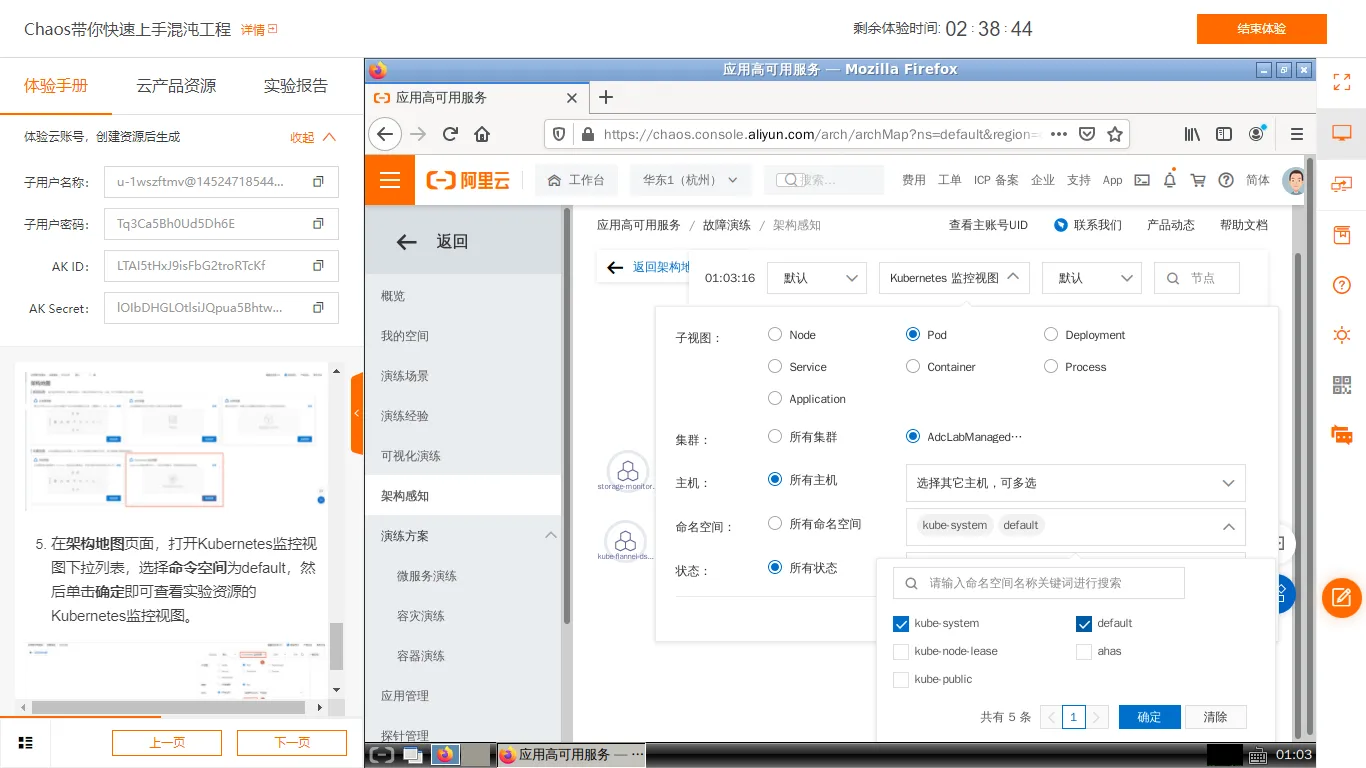The height and width of the screenshot is (768, 1366).
Task: Select 所有命名空间 radio option
Action: pos(775,523)
